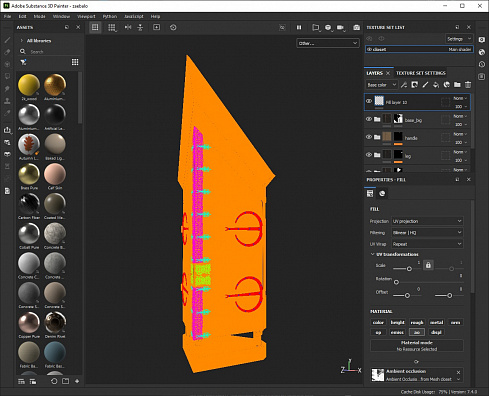489x396 pixels.
Task: Toggle the height material channel button
Action: (397, 322)
